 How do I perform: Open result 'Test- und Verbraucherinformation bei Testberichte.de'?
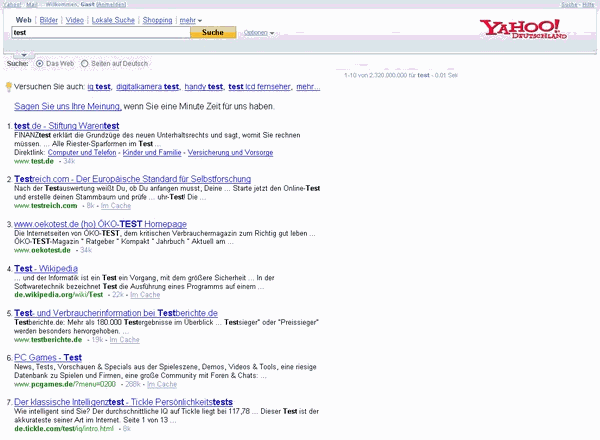tap(116, 313)
